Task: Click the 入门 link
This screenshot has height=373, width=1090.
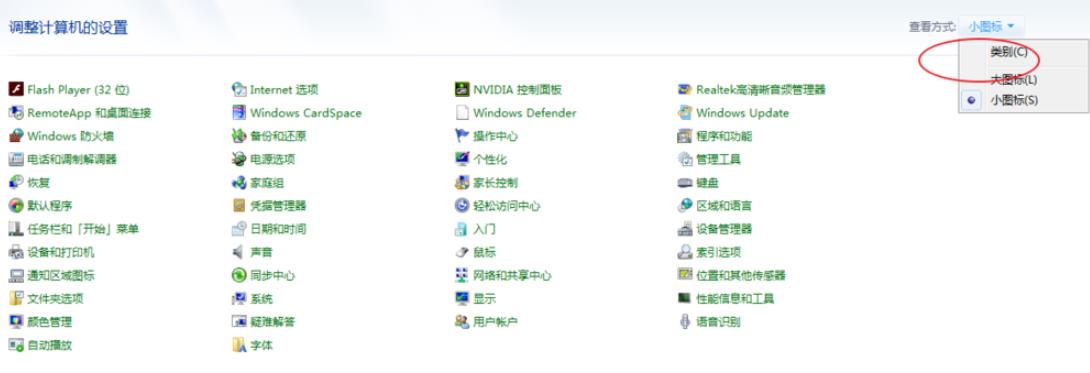Action: click(x=485, y=229)
